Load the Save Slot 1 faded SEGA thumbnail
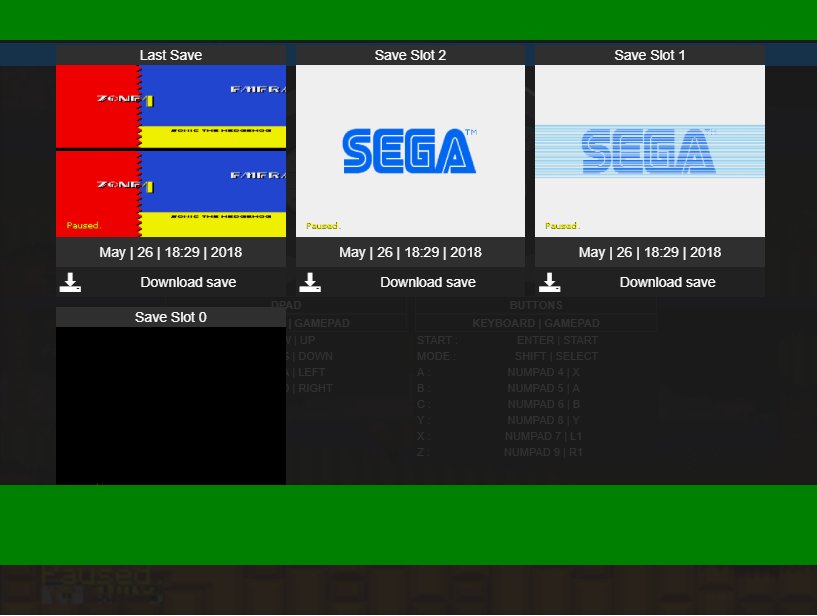 tap(650, 151)
